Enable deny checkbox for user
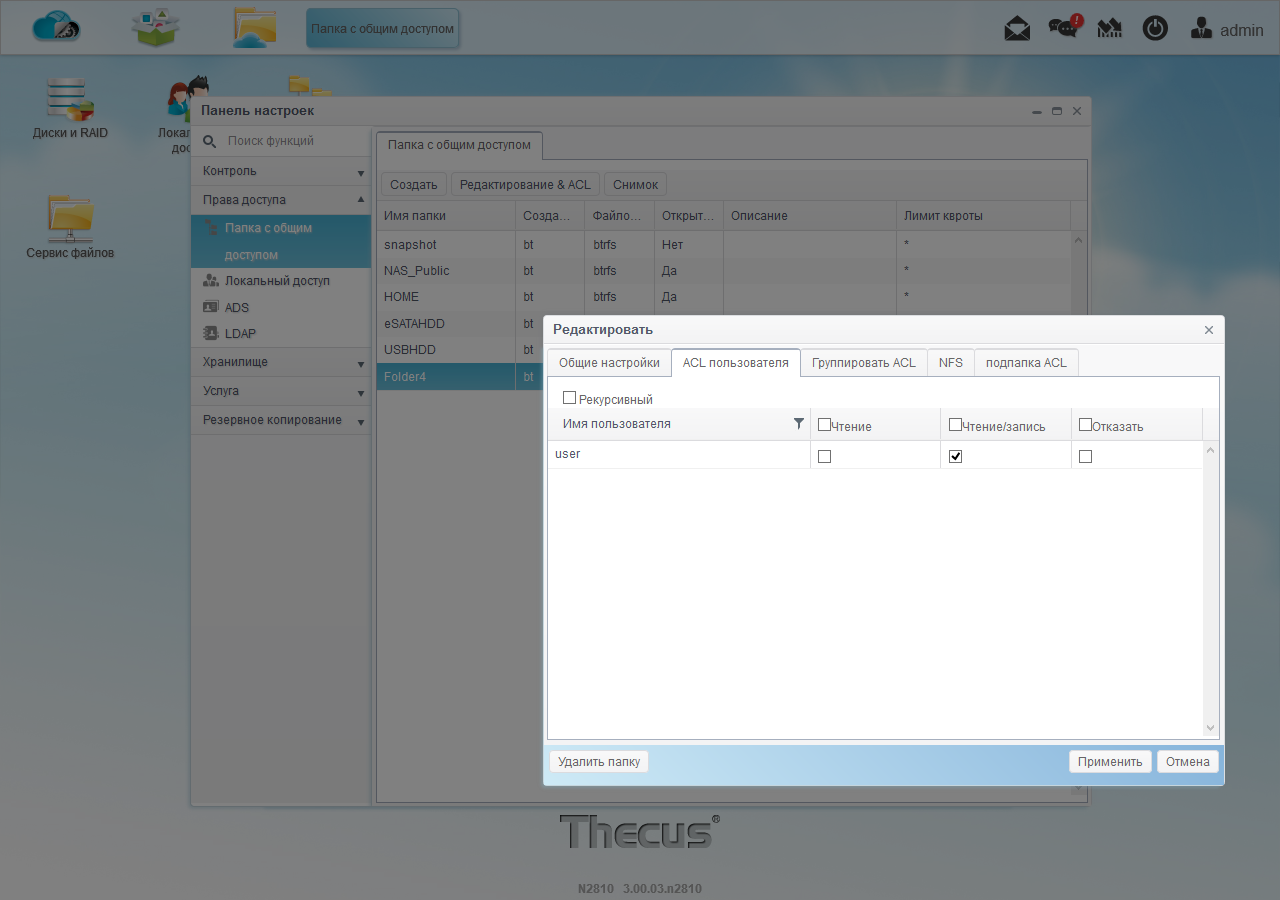 click(1085, 456)
